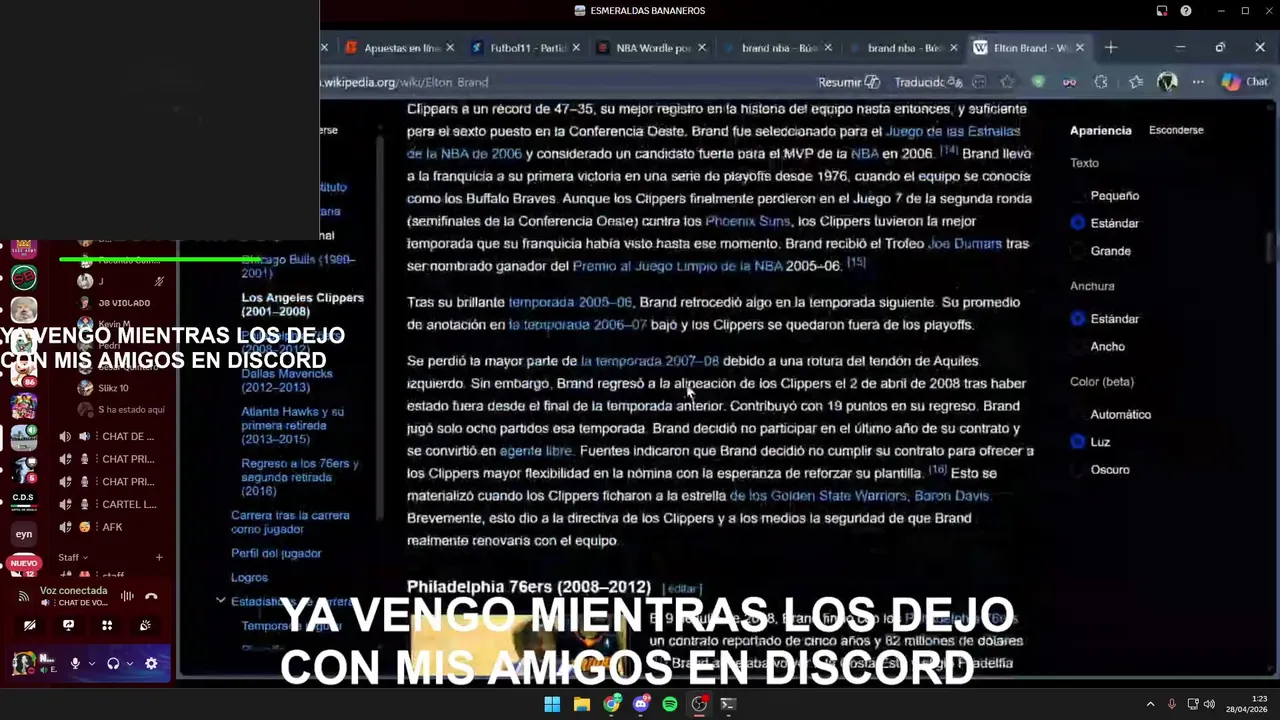The image size is (1280, 720).
Task: Open Phoenix Suns link
Action: coord(748,221)
